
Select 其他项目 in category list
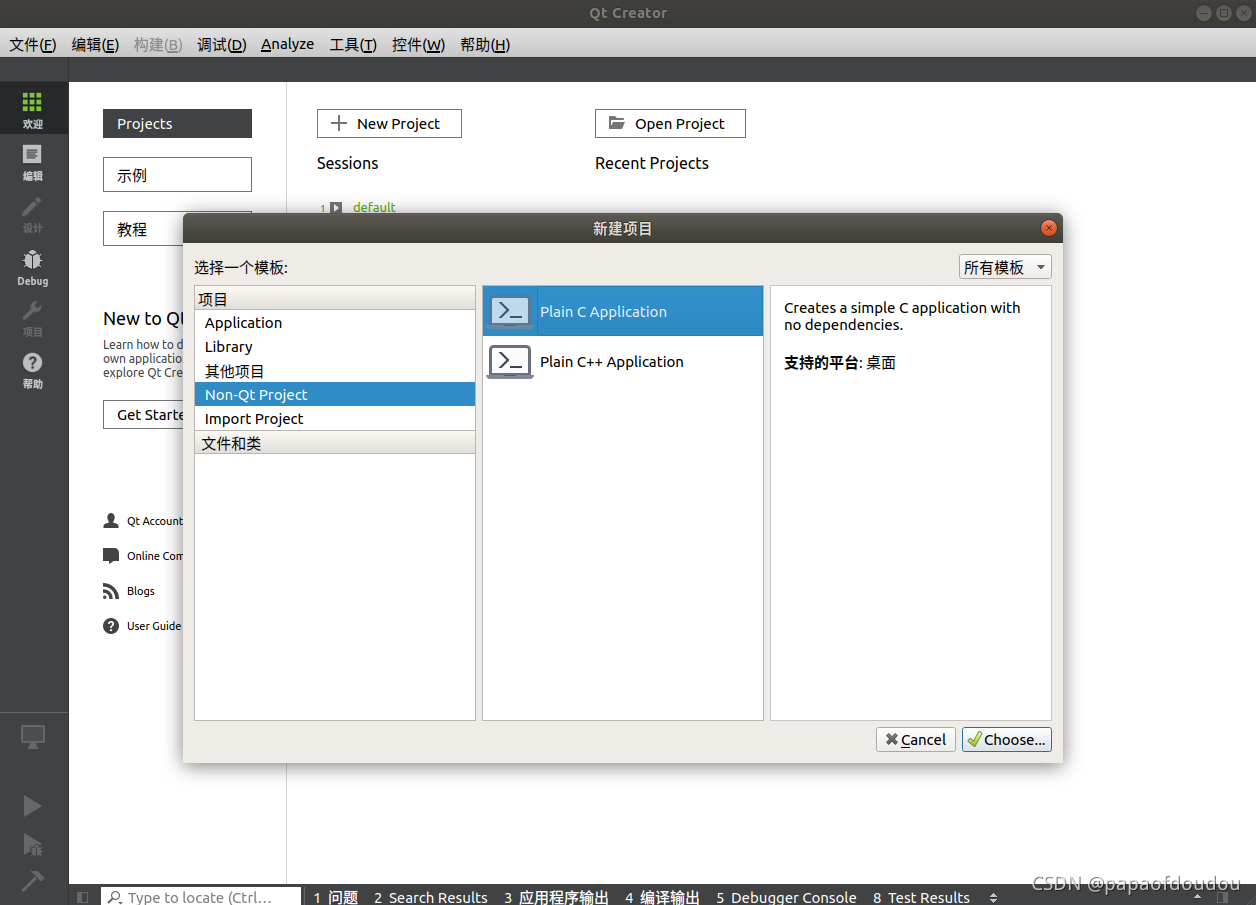pyautogui.click(x=335, y=370)
